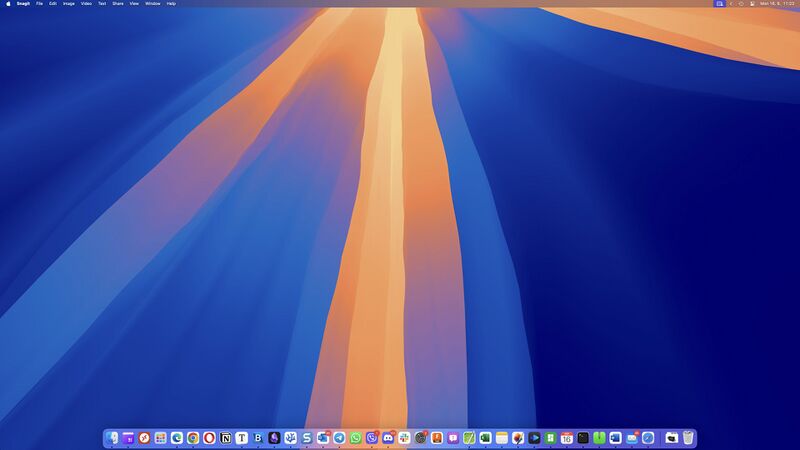
Task: Open the Share menu
Action: click(x=117, y=4)
